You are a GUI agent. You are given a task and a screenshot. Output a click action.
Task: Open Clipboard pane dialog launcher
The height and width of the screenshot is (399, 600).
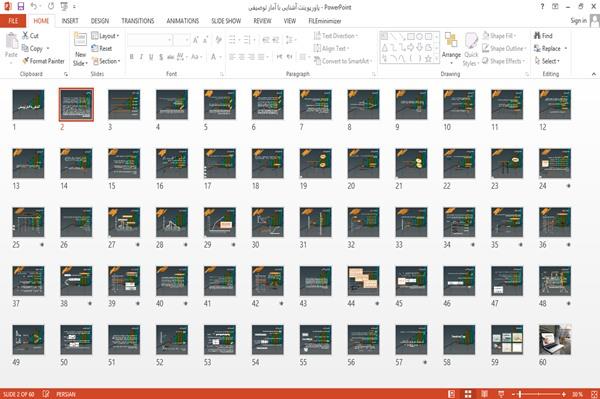tap(66, 74)
